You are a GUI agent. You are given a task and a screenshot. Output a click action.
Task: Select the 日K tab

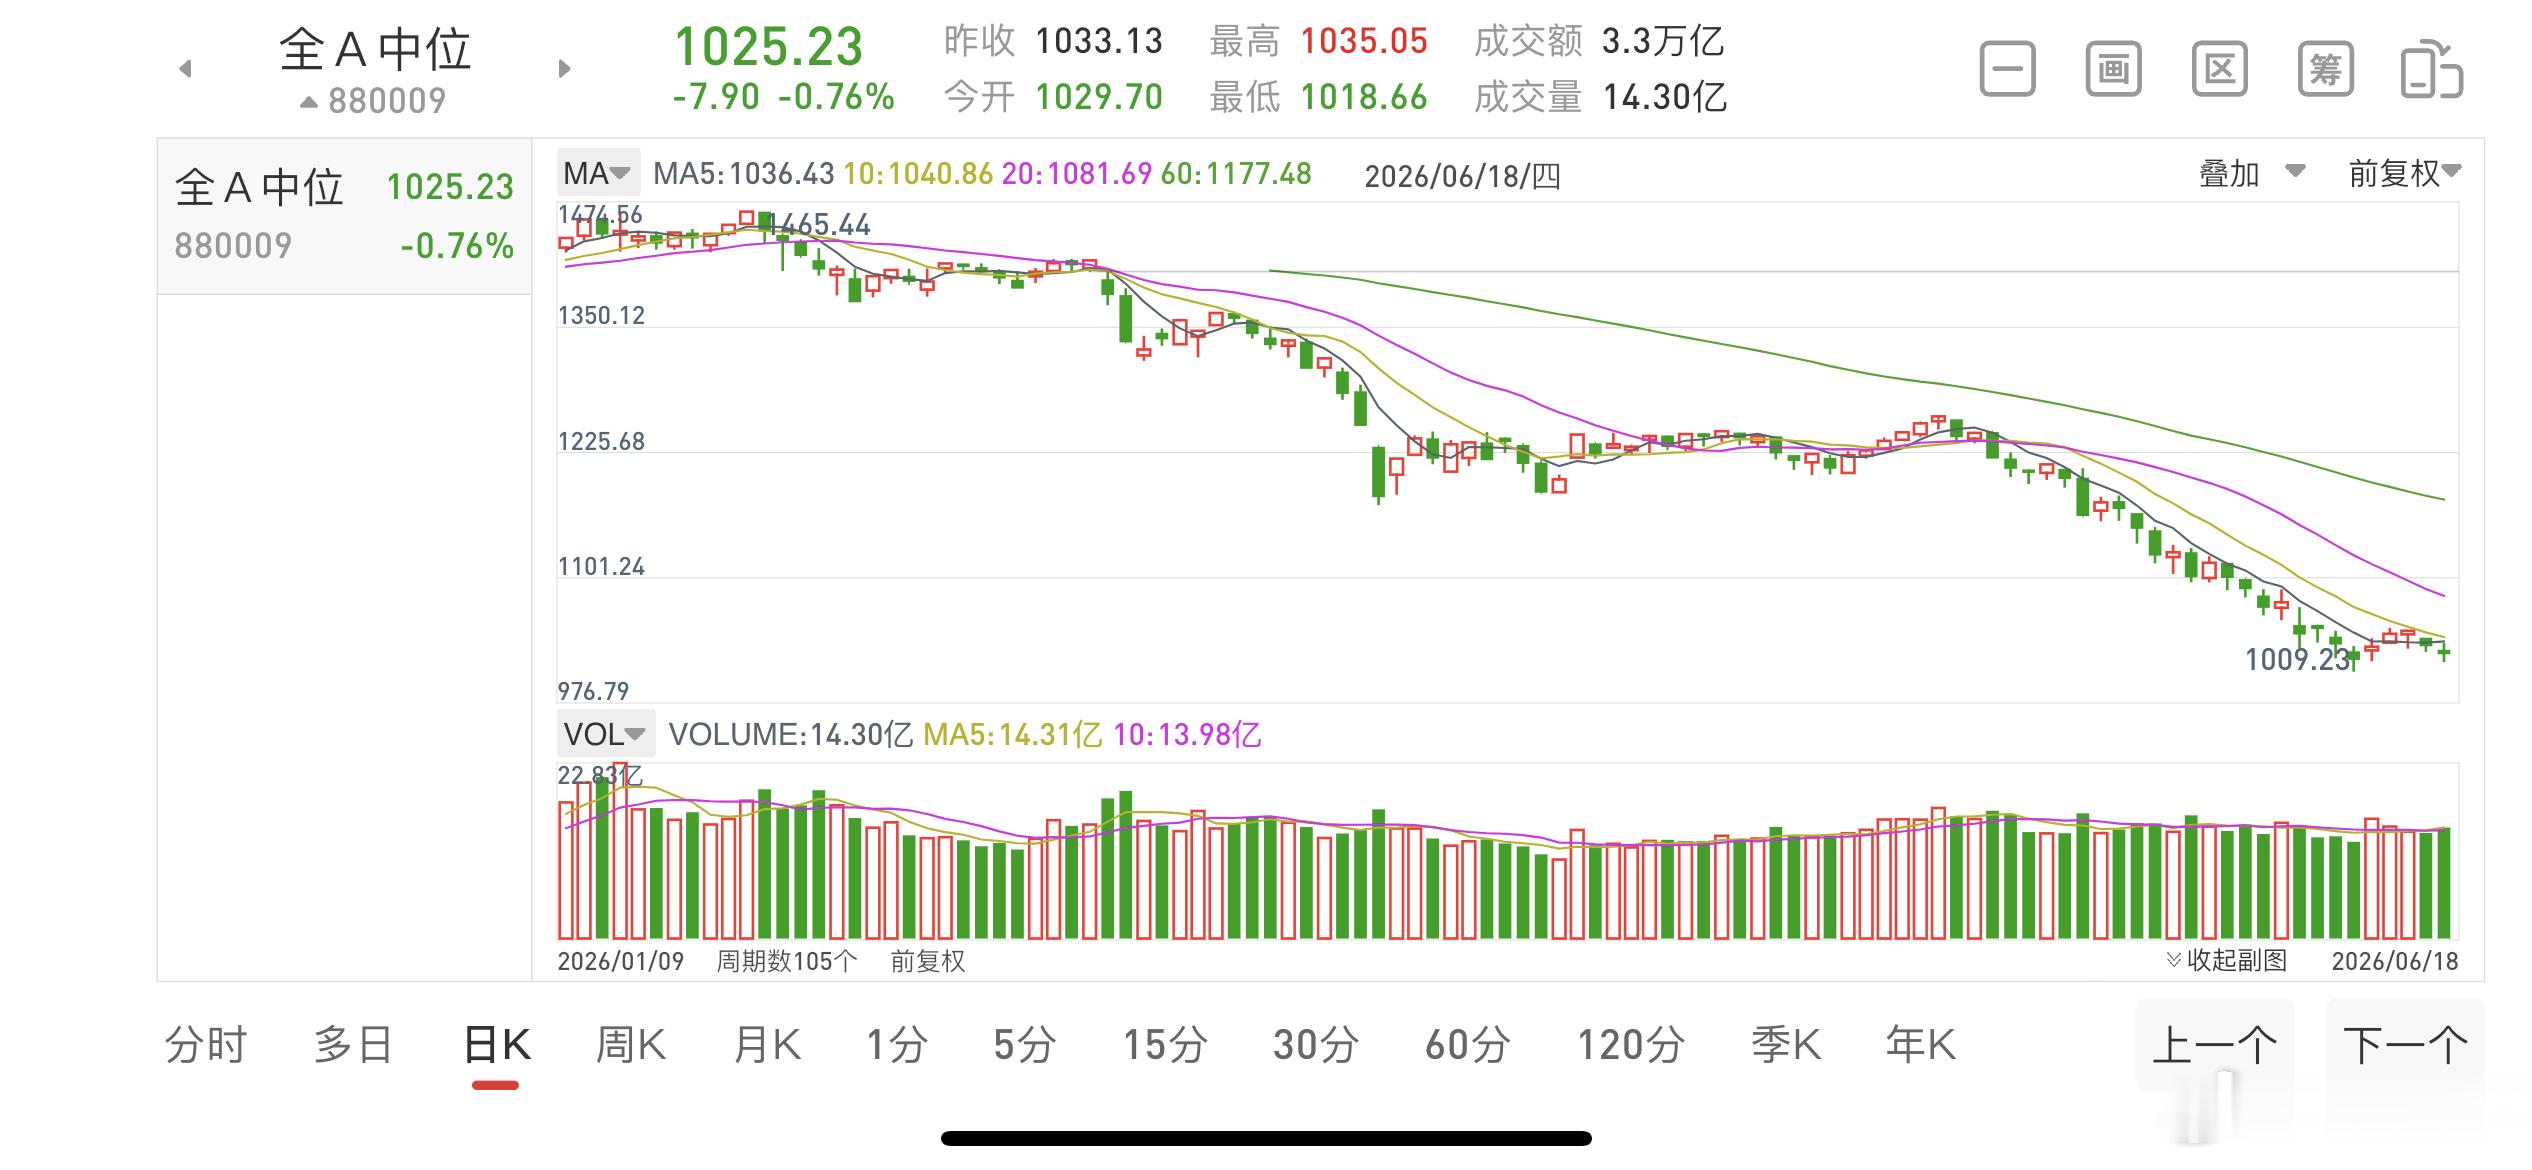click(497, 1045)
